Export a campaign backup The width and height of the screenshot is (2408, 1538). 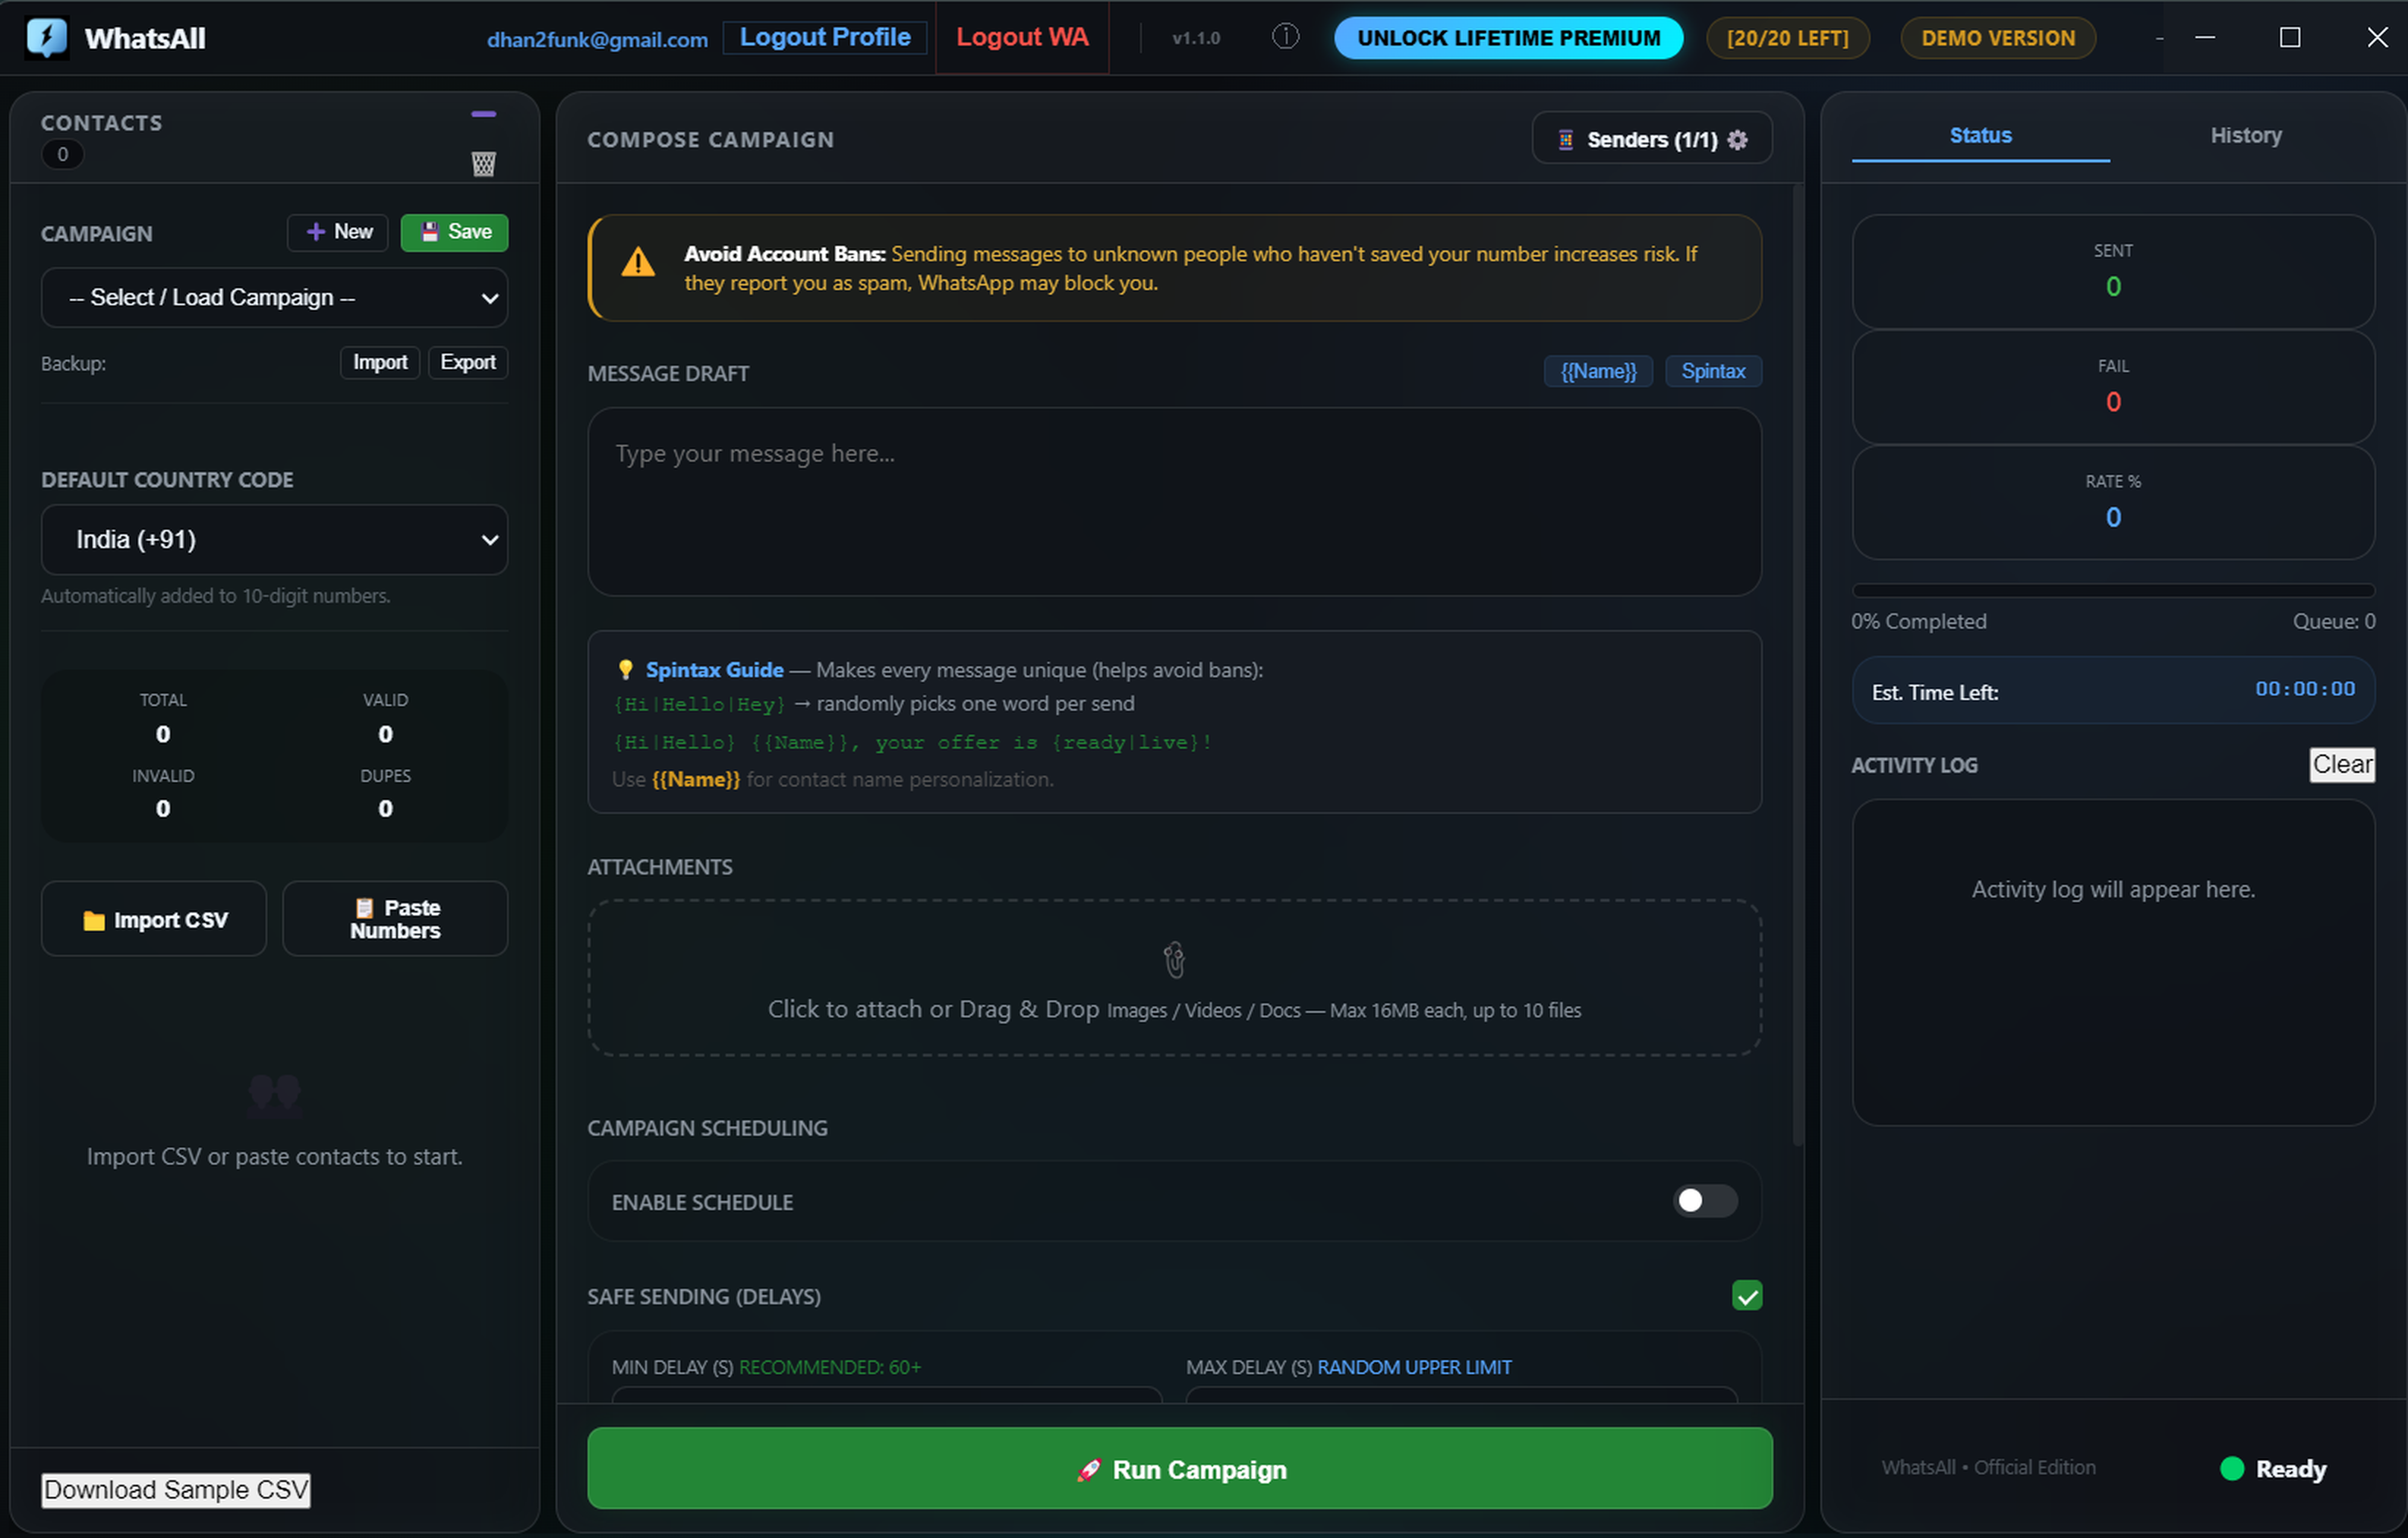[468, 362]
